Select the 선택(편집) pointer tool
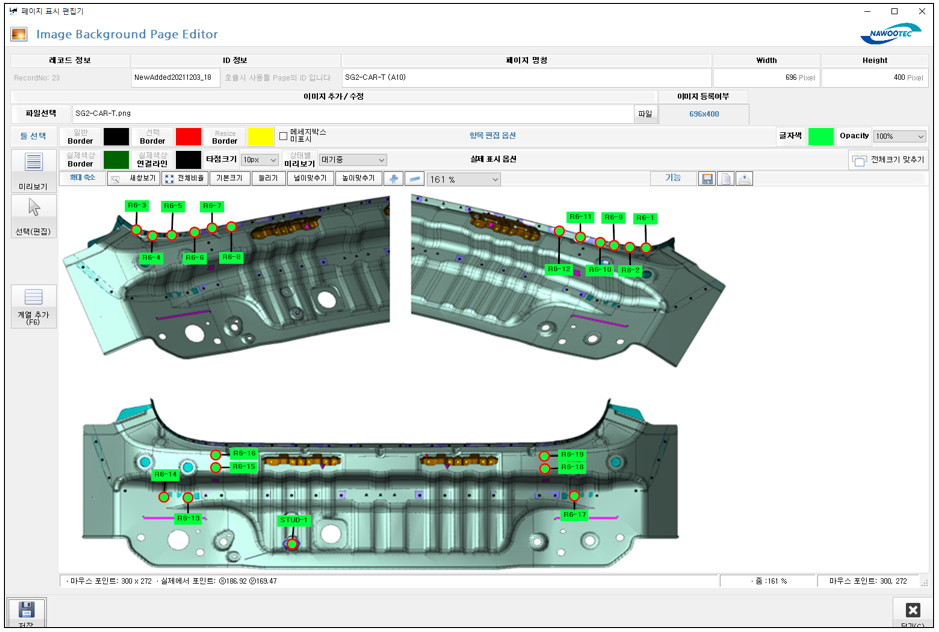The height and width of the screenshot is (632, 939). tap(33, 208)
